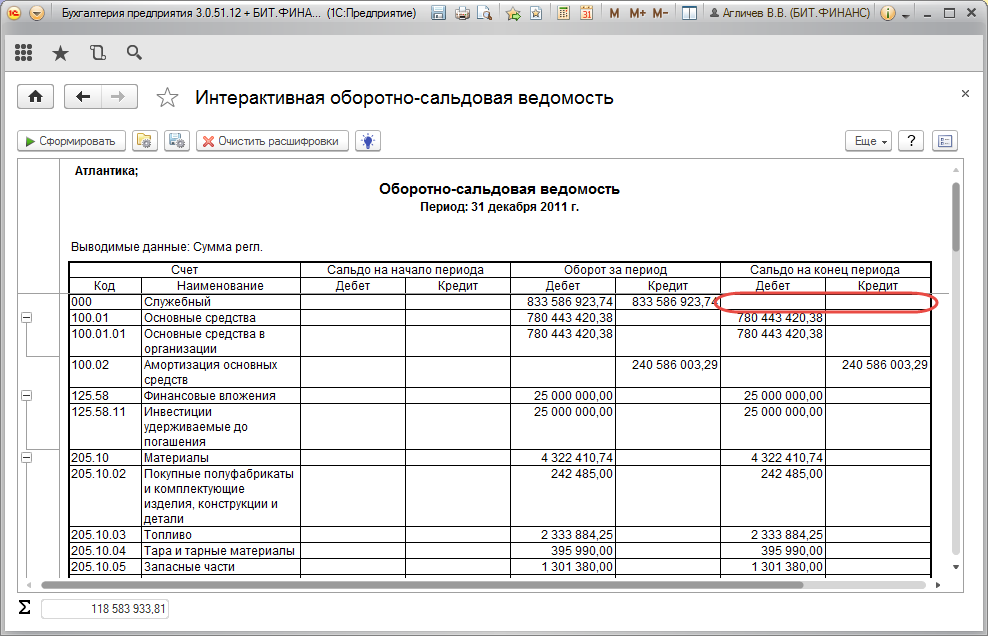This screenshot has width=988, height=636.
Task: Open the sections menu grid icon
Action: [24, 53]
